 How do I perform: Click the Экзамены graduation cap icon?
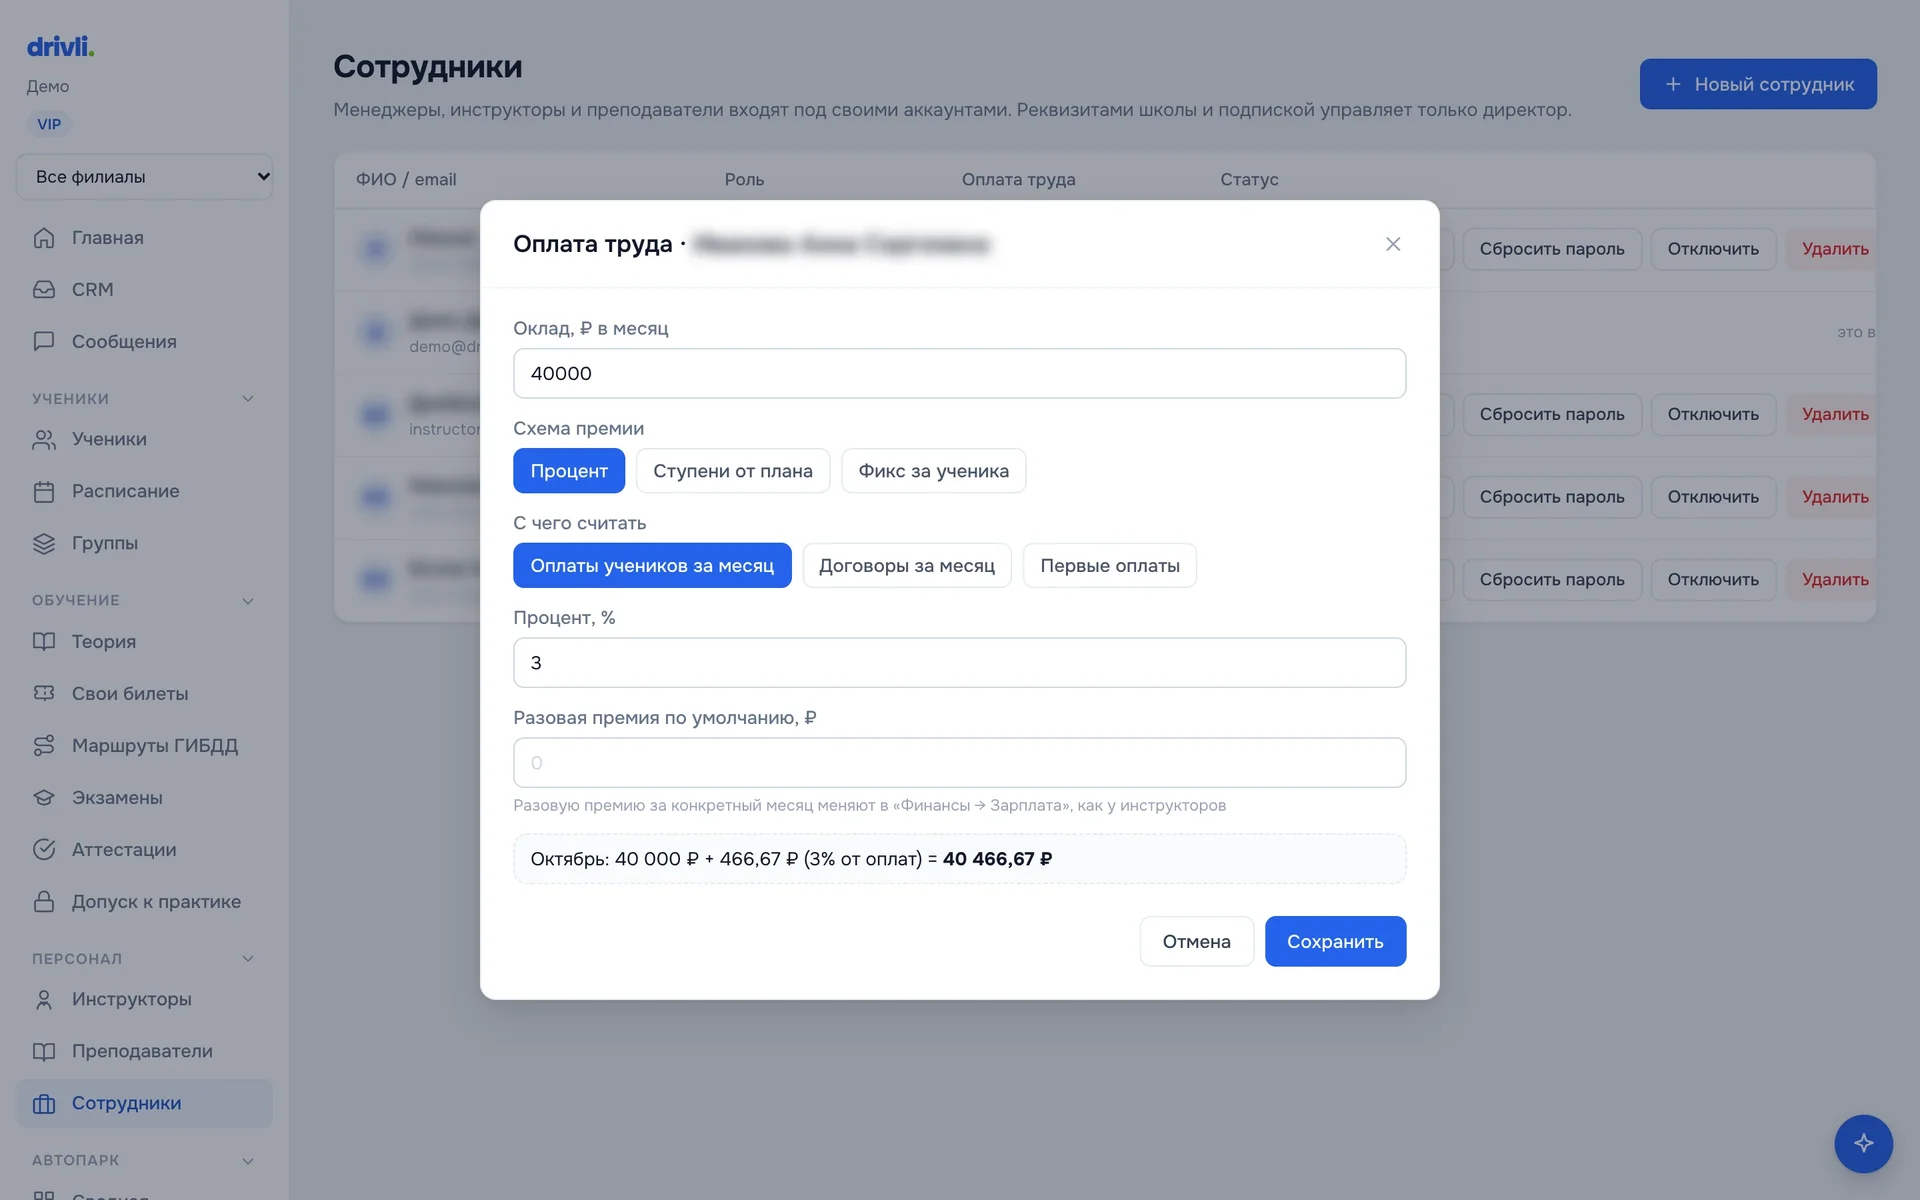44,798
